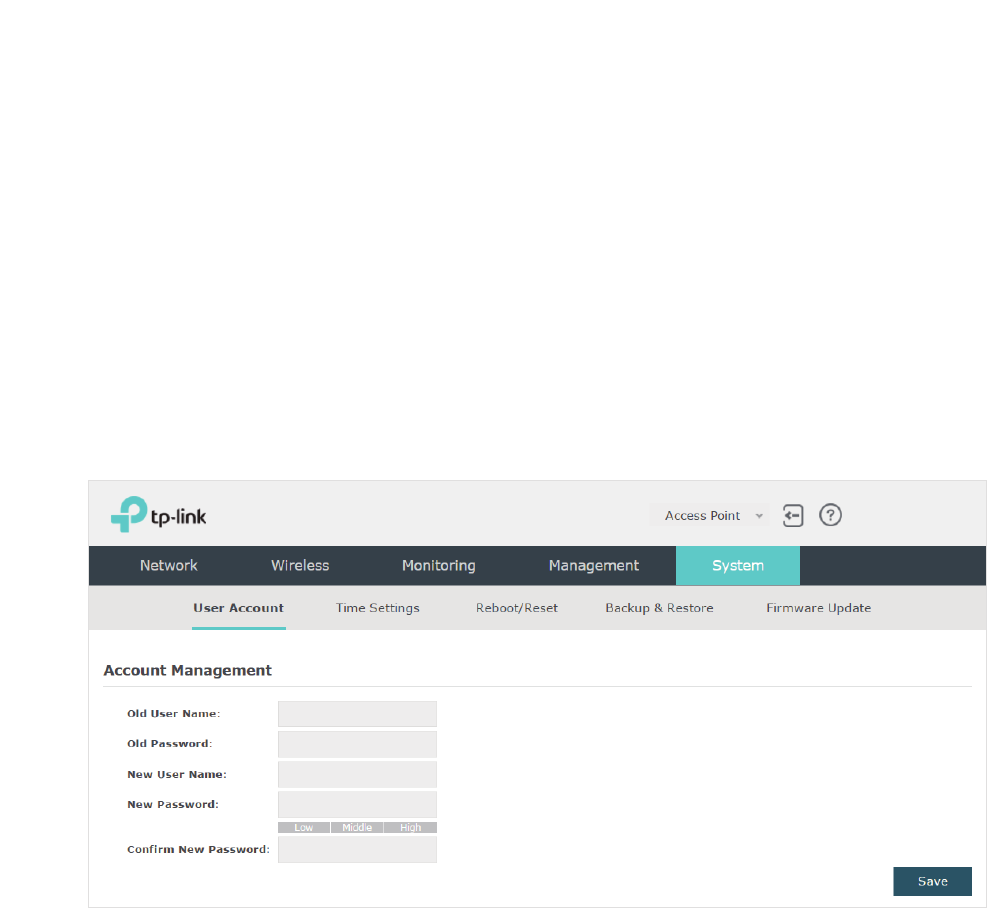Click the High password strength indicator
This screenshot has width=987, height=908.
[410, 827]
